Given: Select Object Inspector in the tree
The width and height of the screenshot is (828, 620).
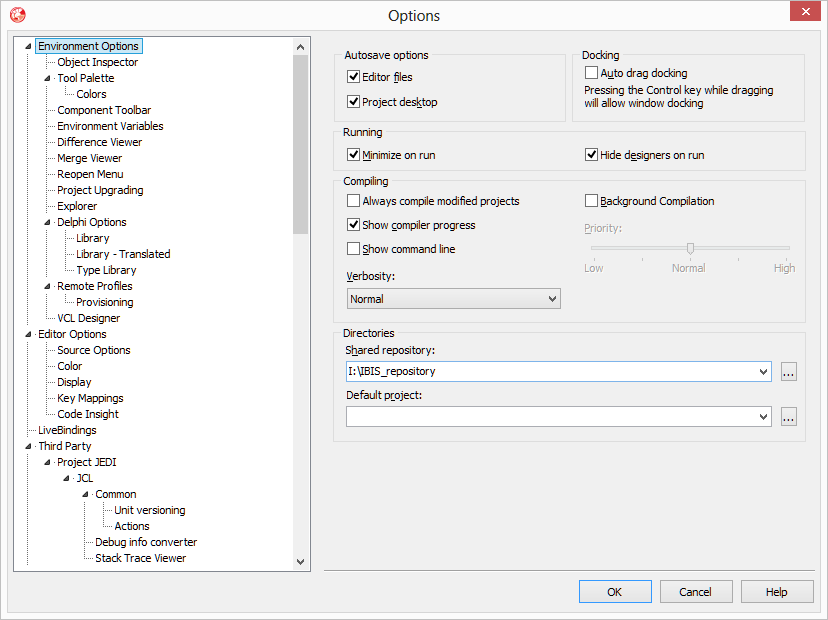Looking at the screenshot, I should point(97,62).
